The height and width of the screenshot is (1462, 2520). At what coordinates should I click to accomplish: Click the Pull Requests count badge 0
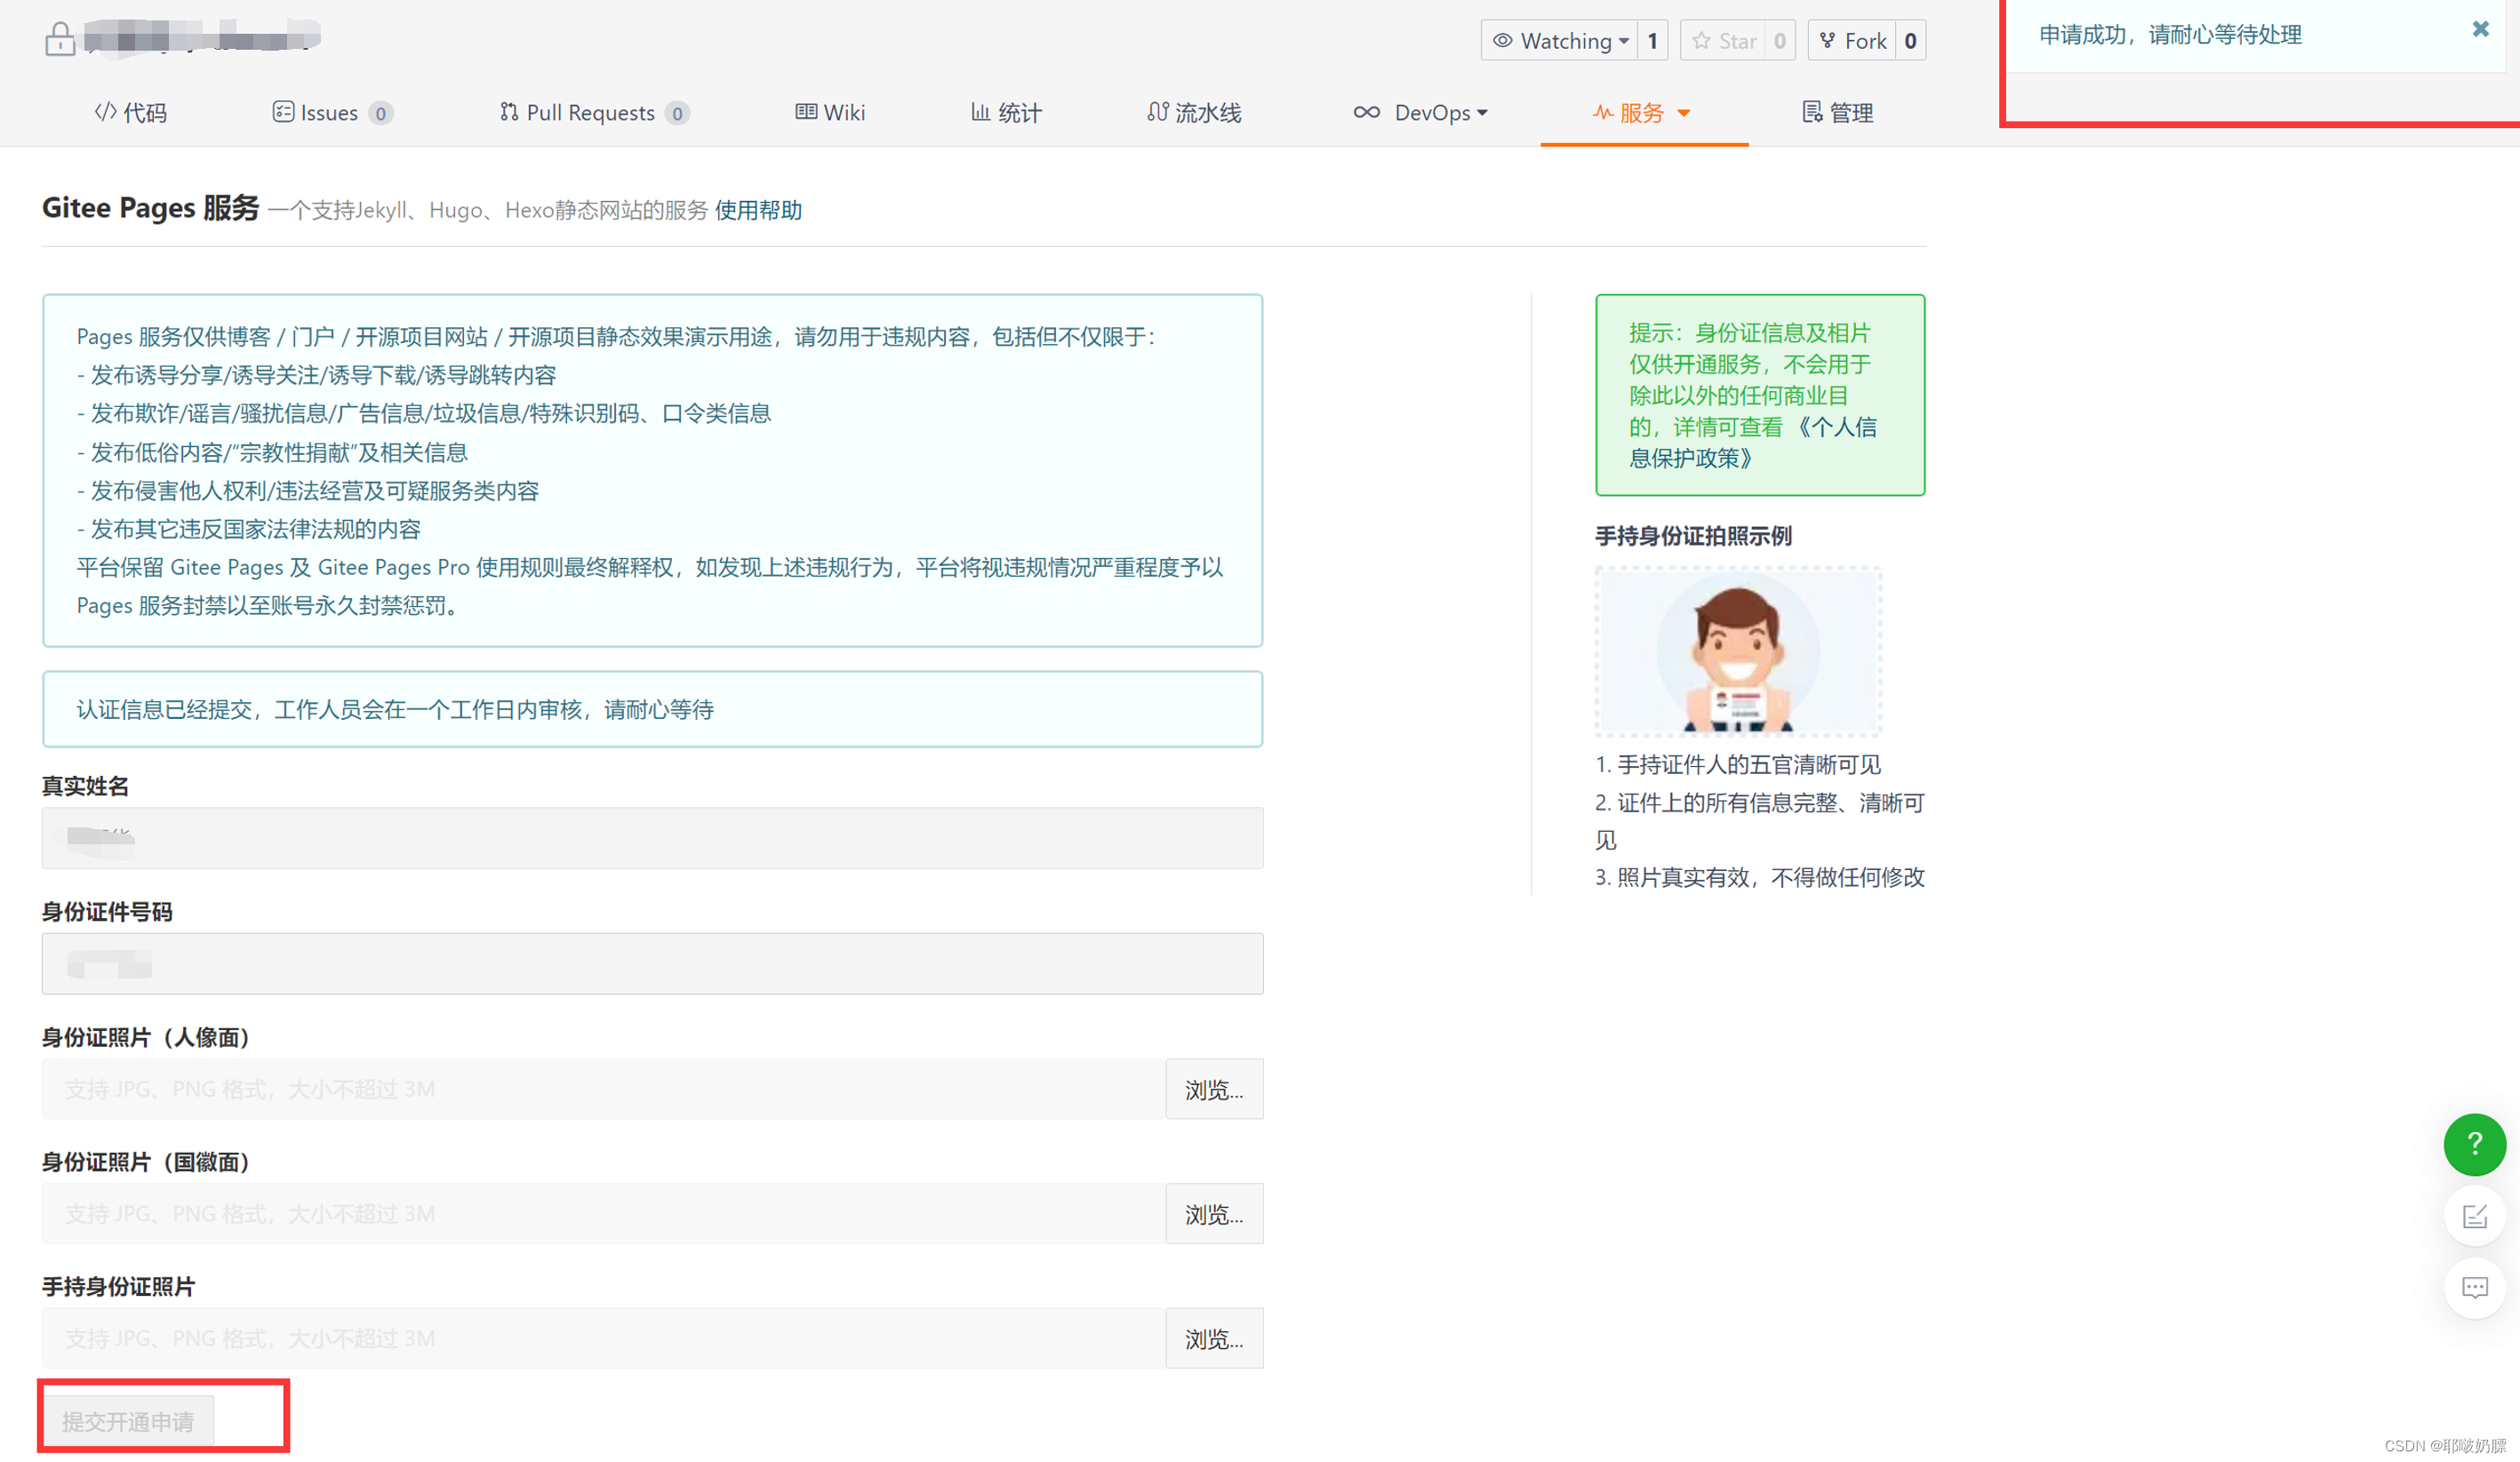(677, 113)
